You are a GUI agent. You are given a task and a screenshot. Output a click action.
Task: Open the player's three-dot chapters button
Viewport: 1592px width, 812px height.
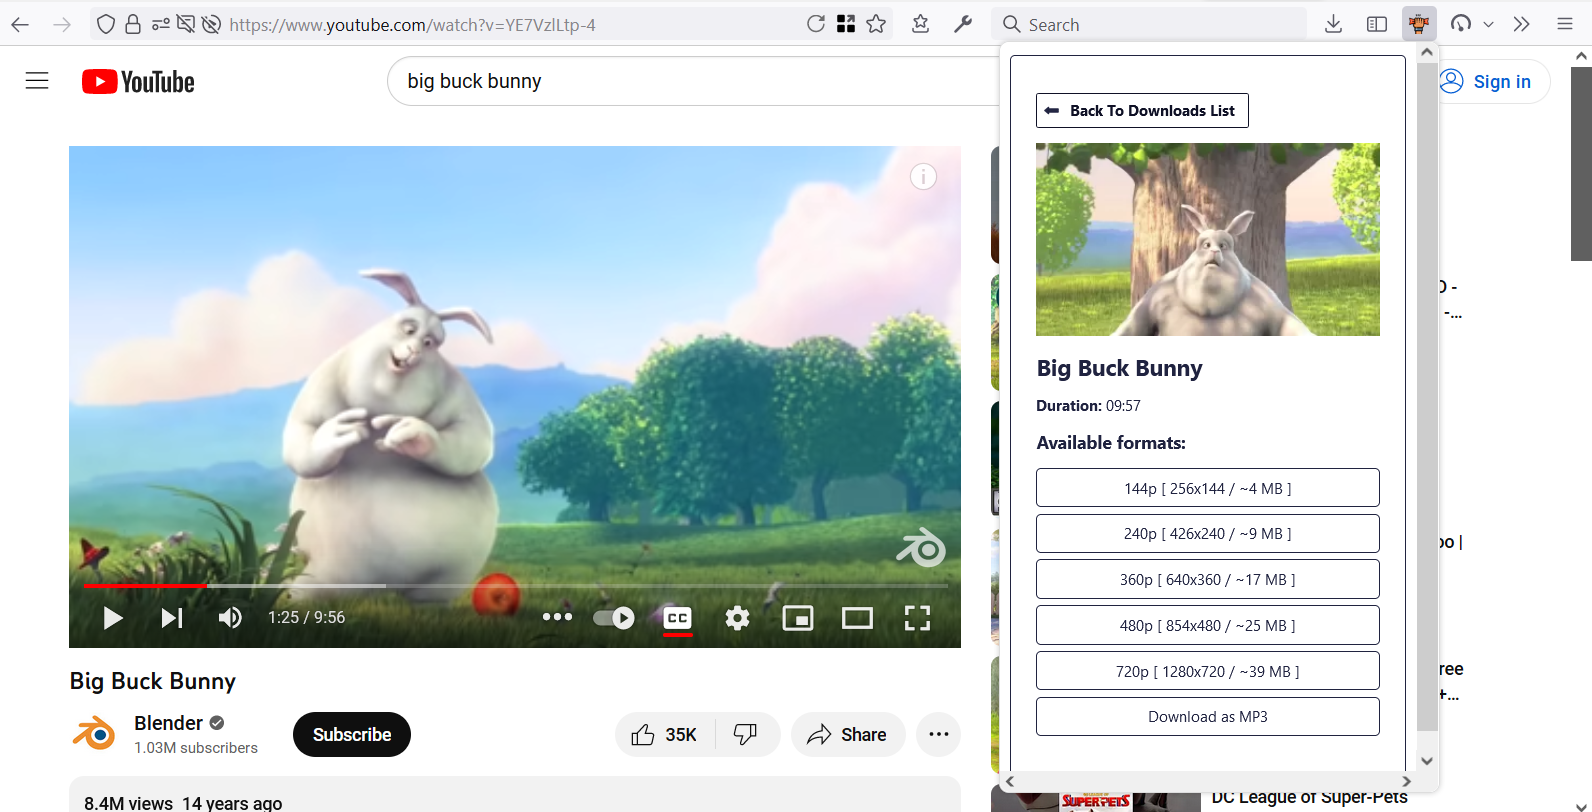pyautogui.click(x=557, y=617)
